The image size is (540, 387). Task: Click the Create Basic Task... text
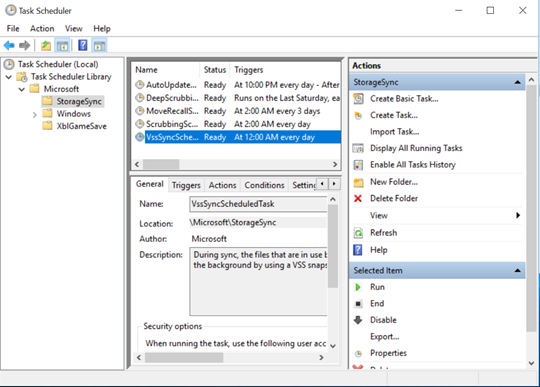coord(404,99)
